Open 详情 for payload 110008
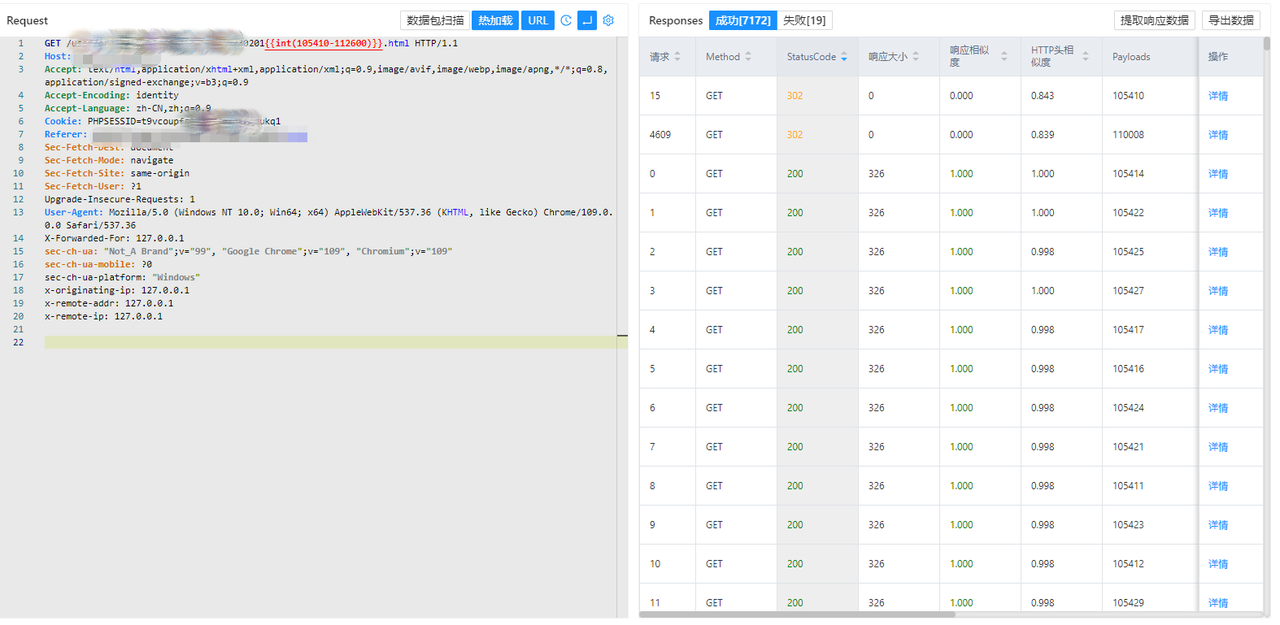Viewport: 1280px width, 625px height. (1218, 135)
